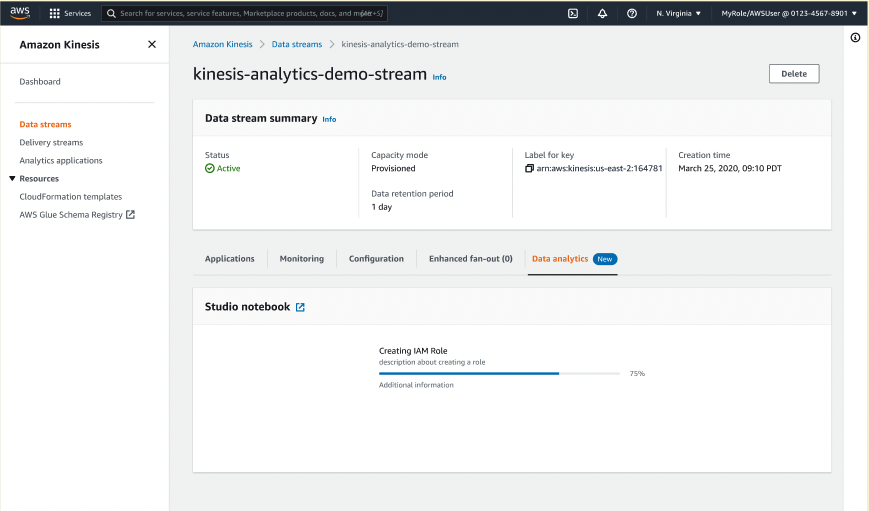Copy the ARN with the copy icon

[x=529, y=168]
